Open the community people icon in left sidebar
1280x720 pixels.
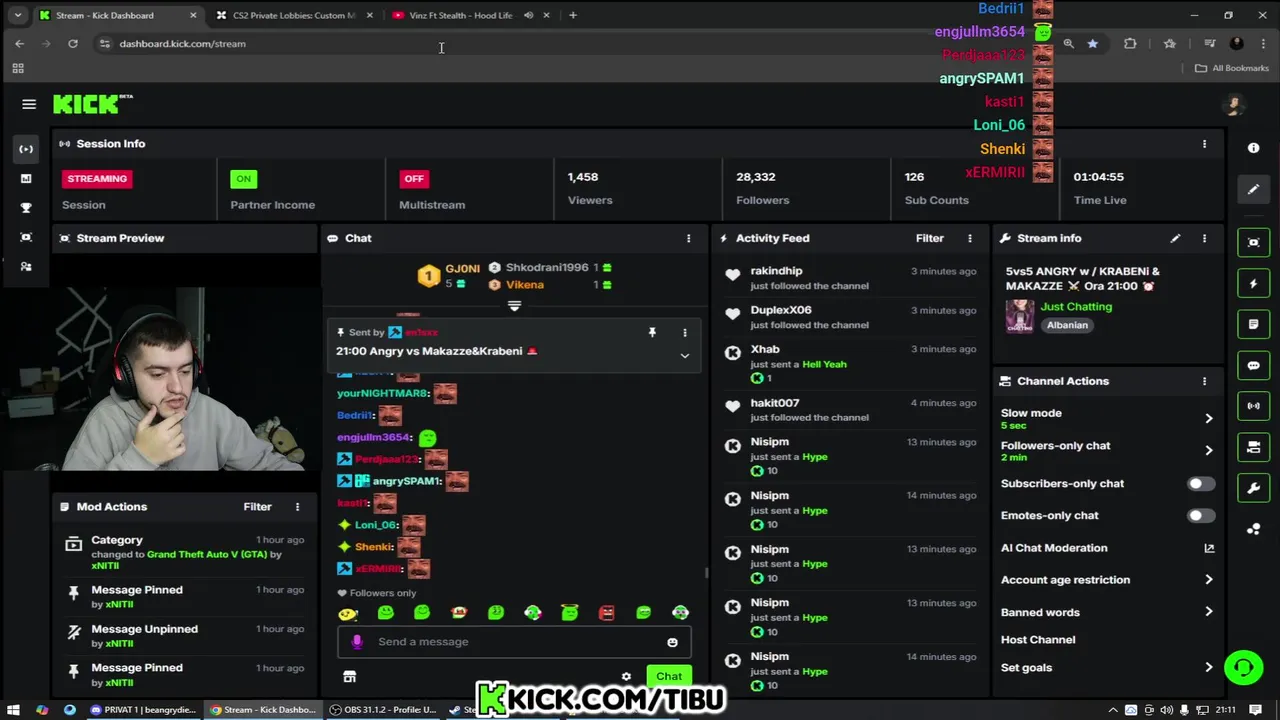26,267
